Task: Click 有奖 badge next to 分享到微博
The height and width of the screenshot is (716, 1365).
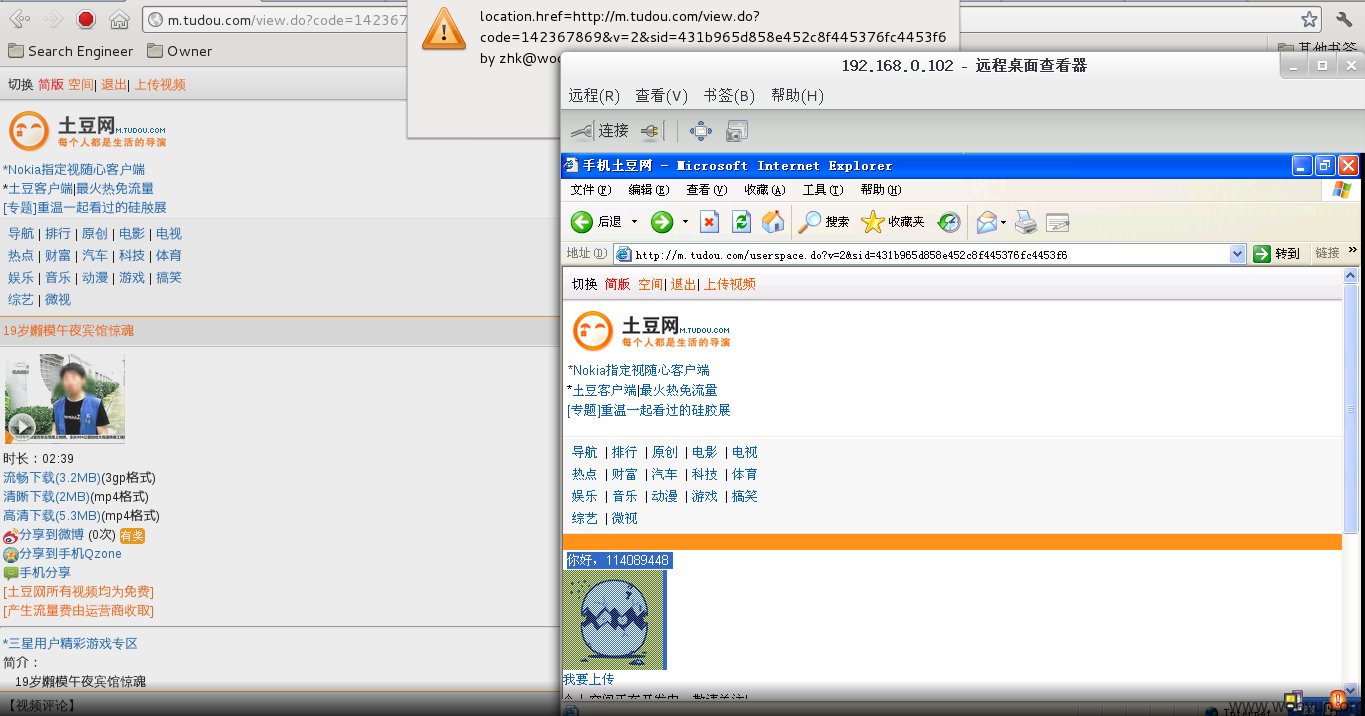Action: coord(133,536)
